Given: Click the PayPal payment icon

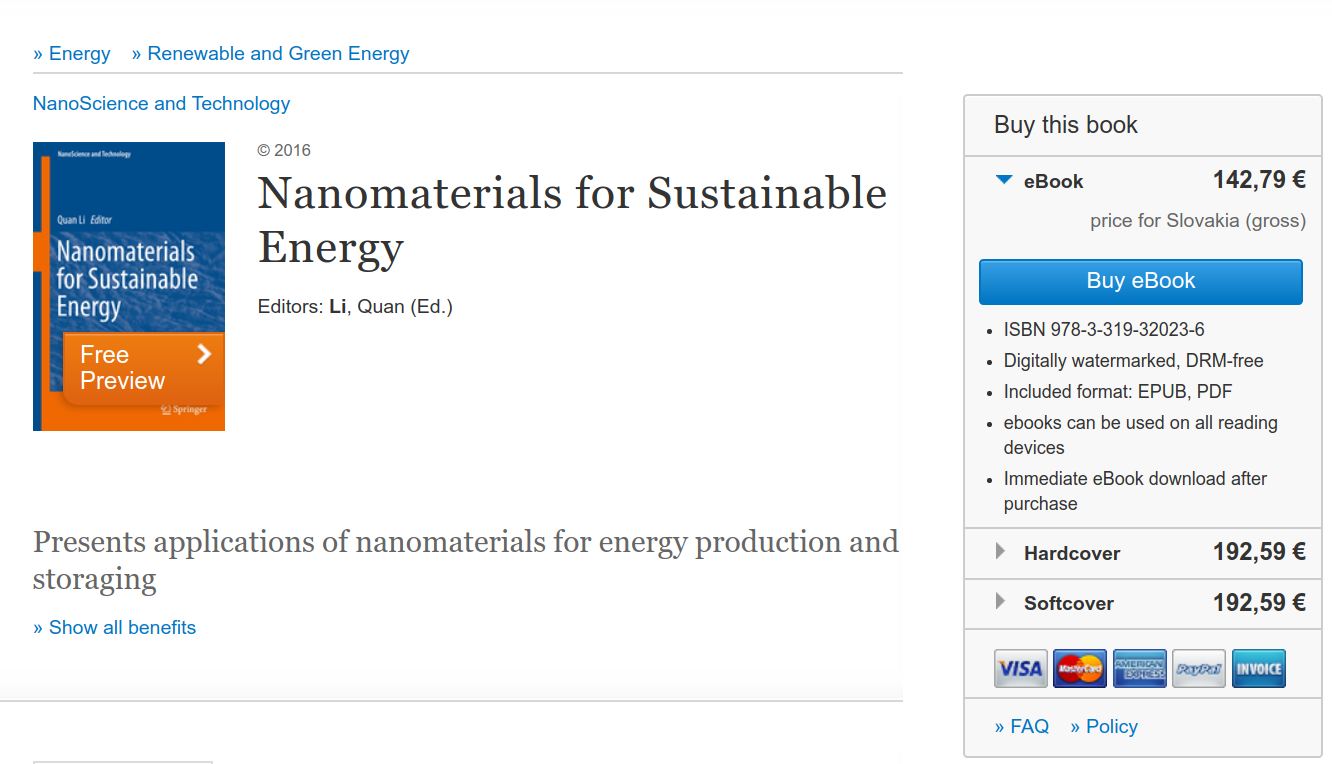Looking at the screenshot, I should tap(1199, 669).
